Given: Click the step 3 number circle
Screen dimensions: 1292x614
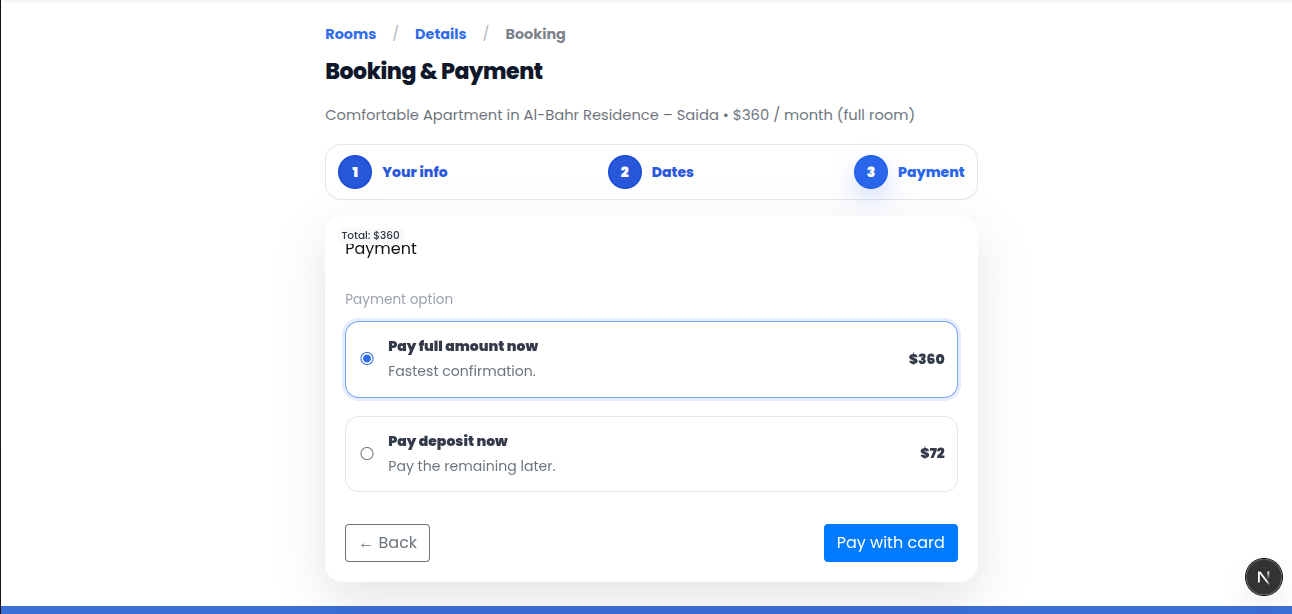Looking at the screenshot, I should [871, 172].
